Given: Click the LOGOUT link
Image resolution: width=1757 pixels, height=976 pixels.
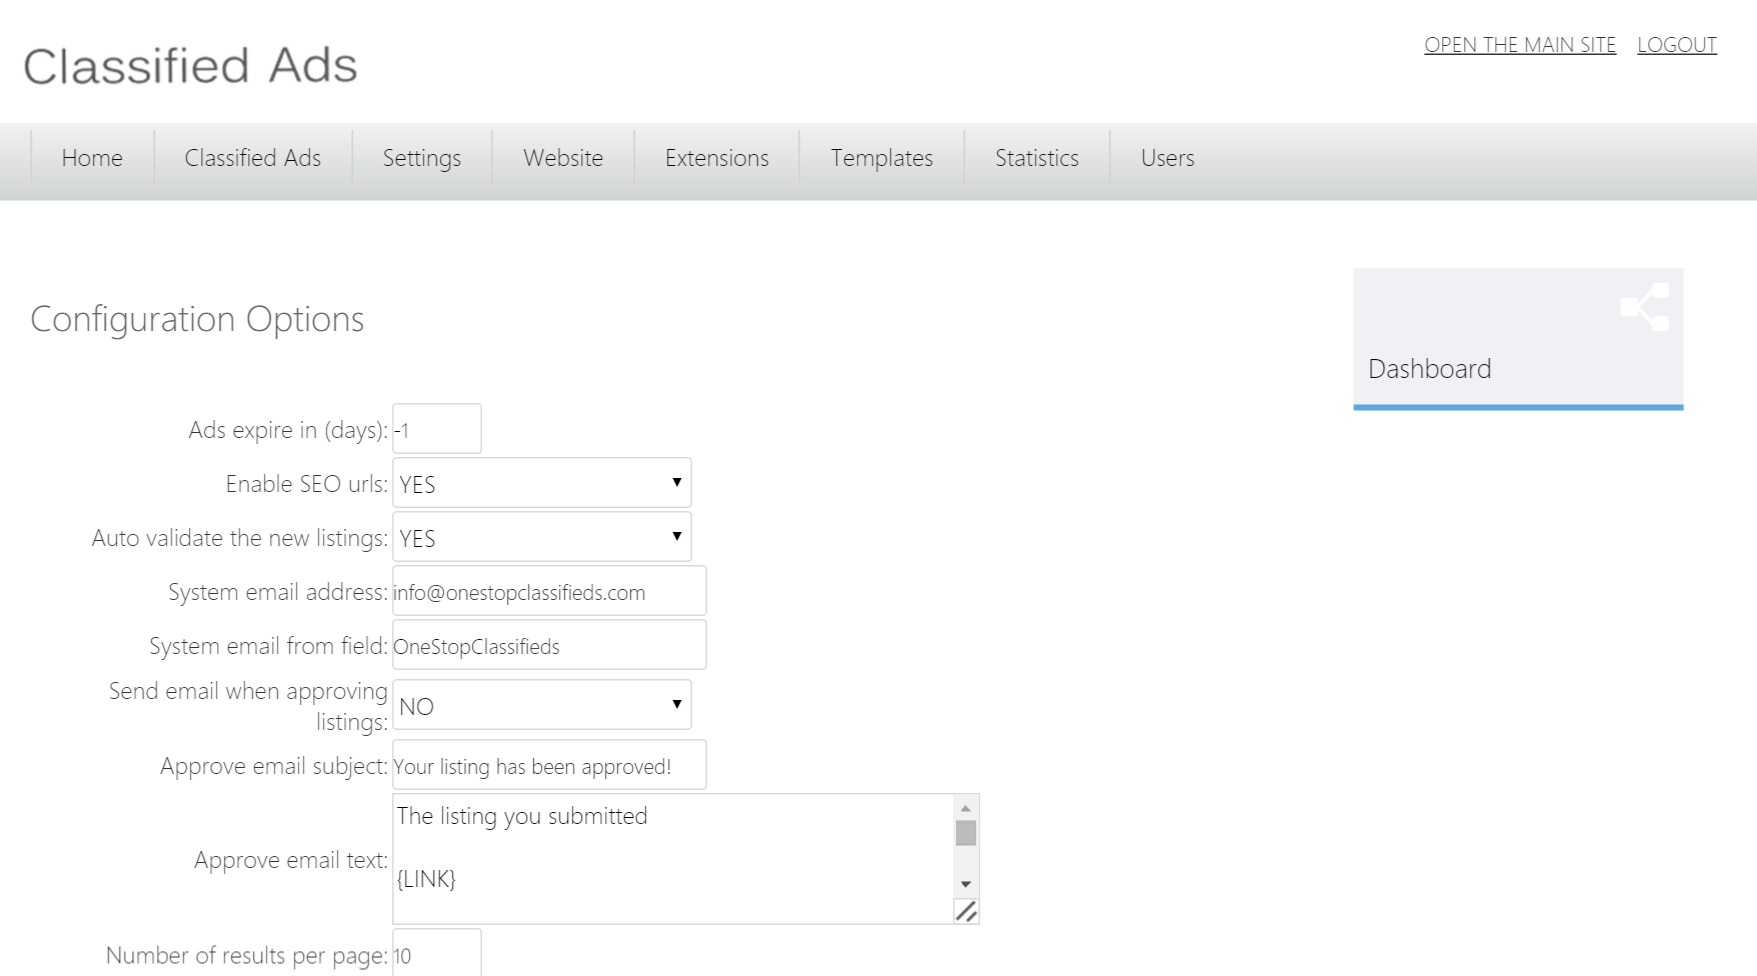Looking at the screenshot, I should click(x=1677, y=44).
